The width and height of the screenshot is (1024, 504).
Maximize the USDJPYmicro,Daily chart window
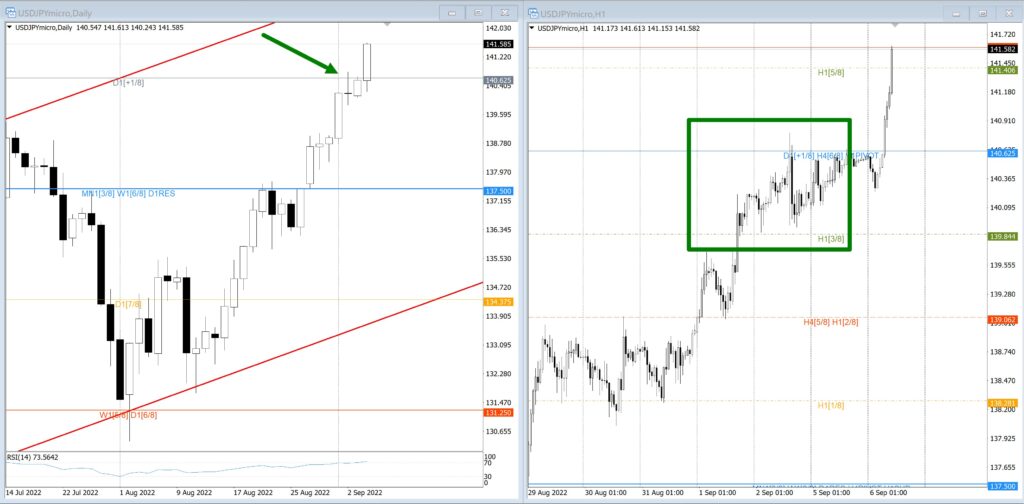[x=477, y=13]
